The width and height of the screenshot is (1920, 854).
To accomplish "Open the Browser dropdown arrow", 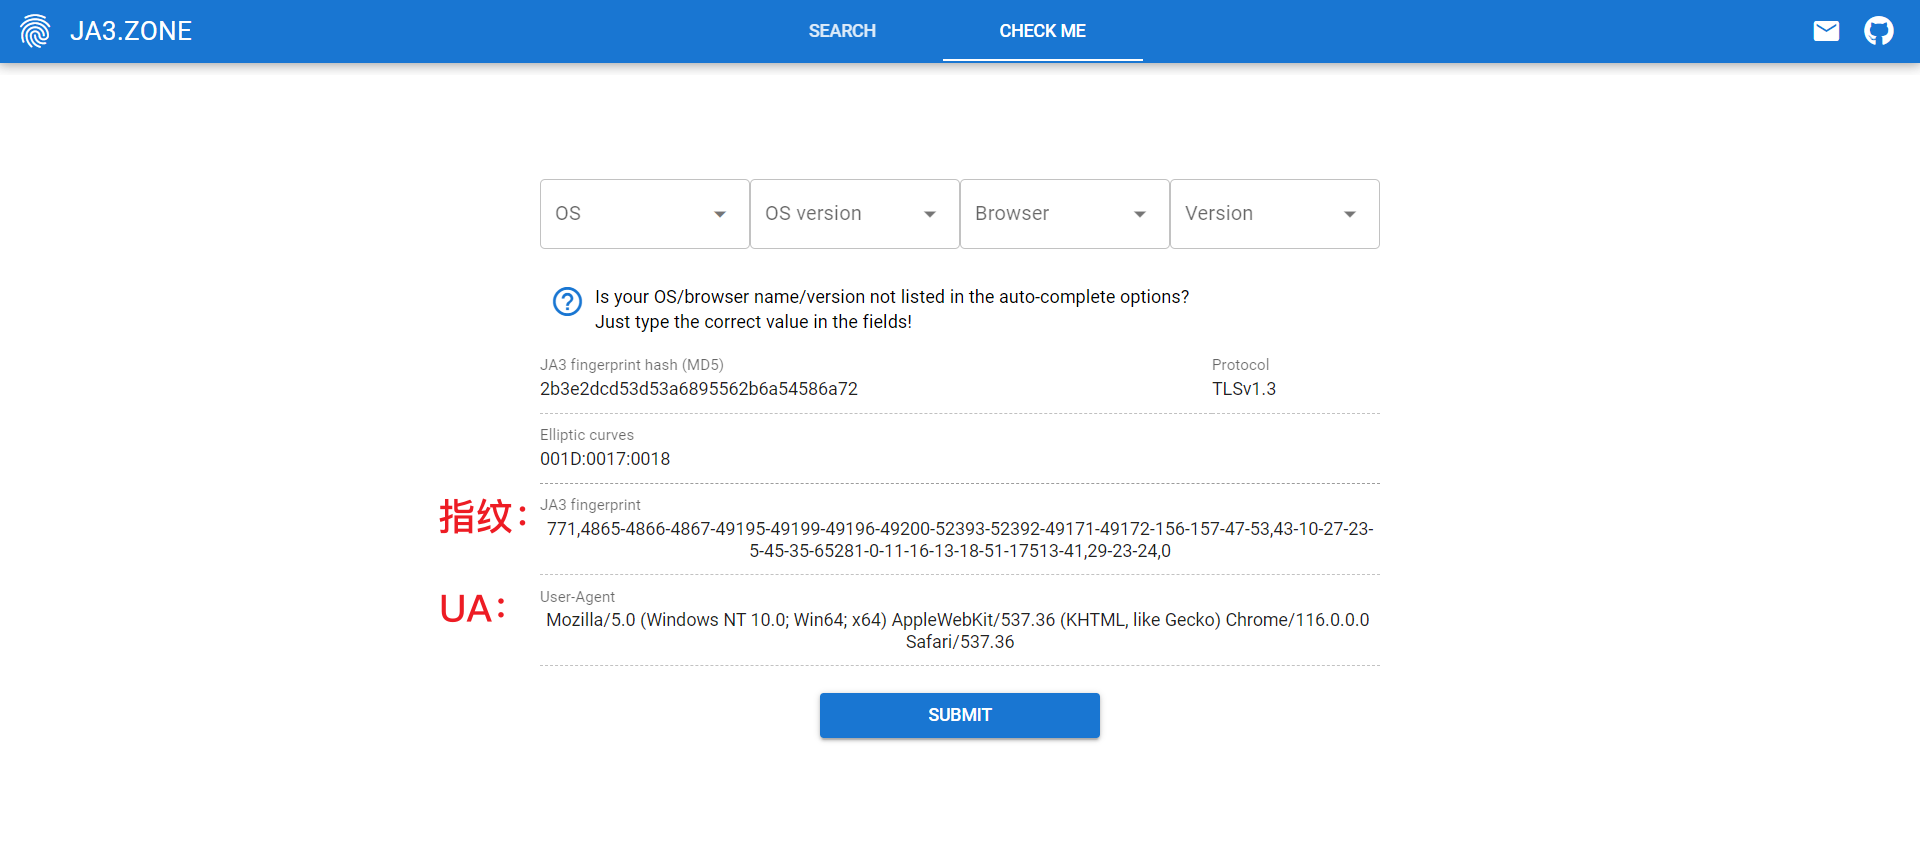I will tap(1140, 214).
